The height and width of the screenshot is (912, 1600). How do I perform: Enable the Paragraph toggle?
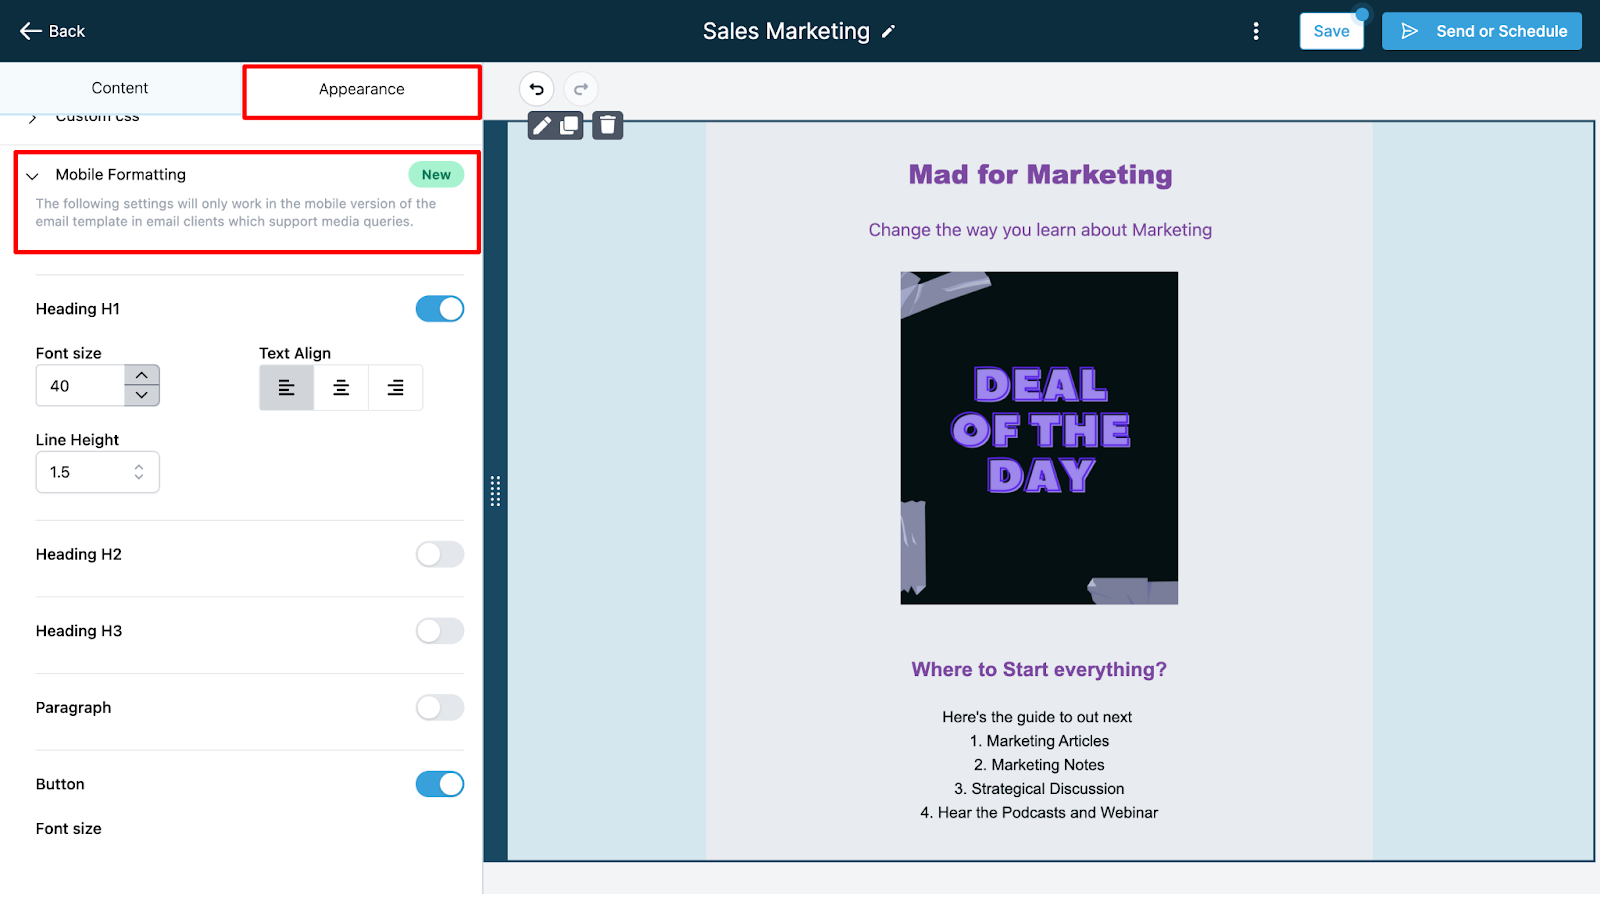tap(440, 707)
